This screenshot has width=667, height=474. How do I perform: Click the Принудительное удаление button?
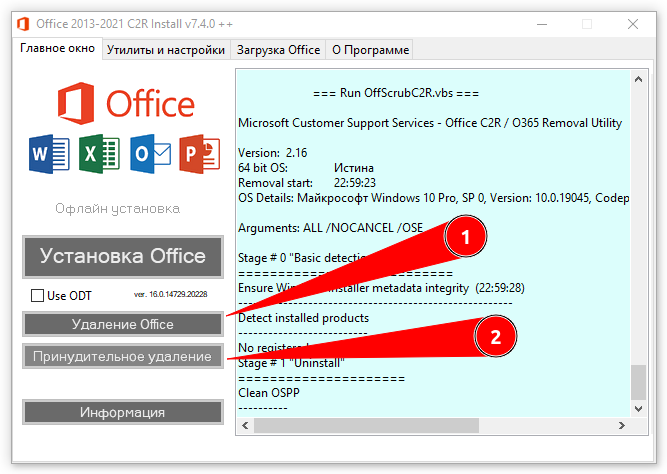pyautogui.click(x=123, y=356)
